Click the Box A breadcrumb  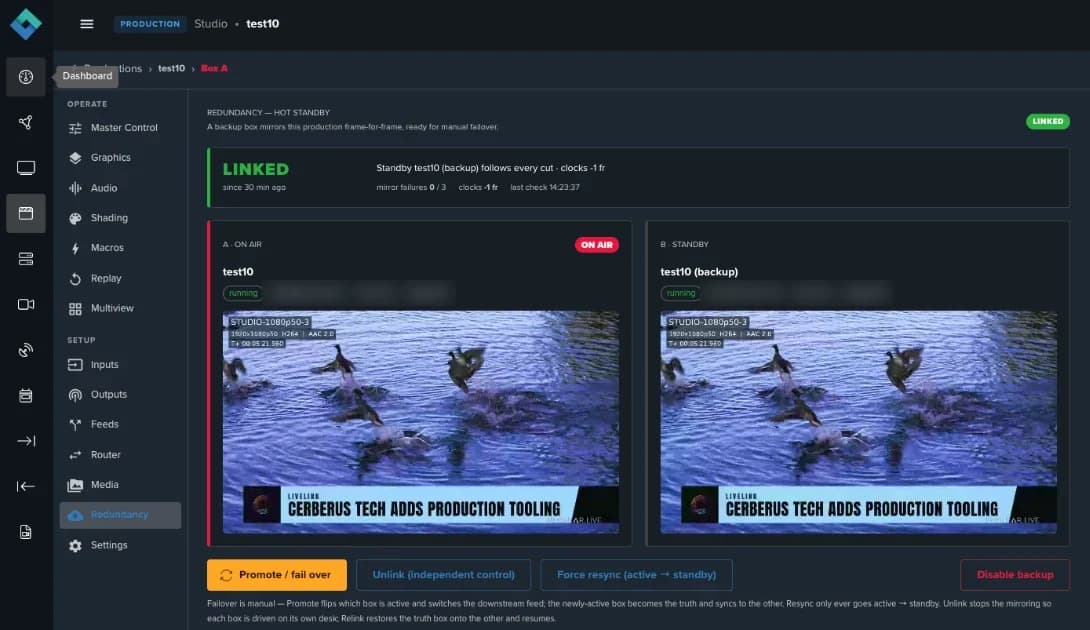coord(214,68)
